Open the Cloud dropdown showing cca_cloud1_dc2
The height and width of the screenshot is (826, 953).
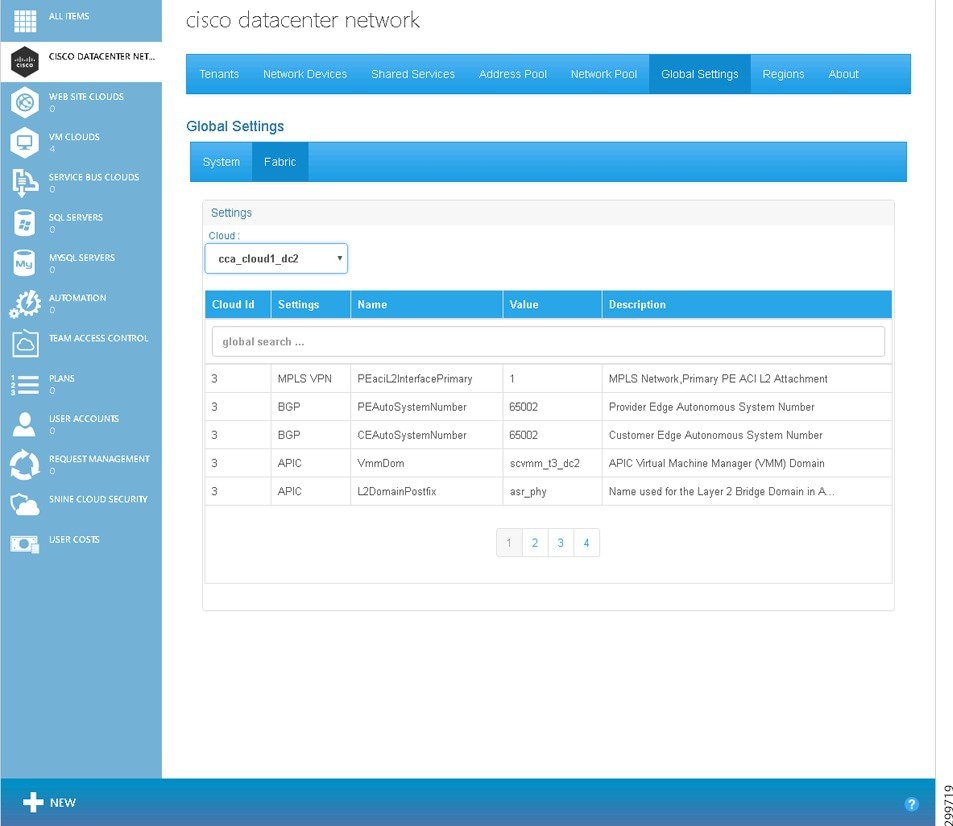[276, 258]
